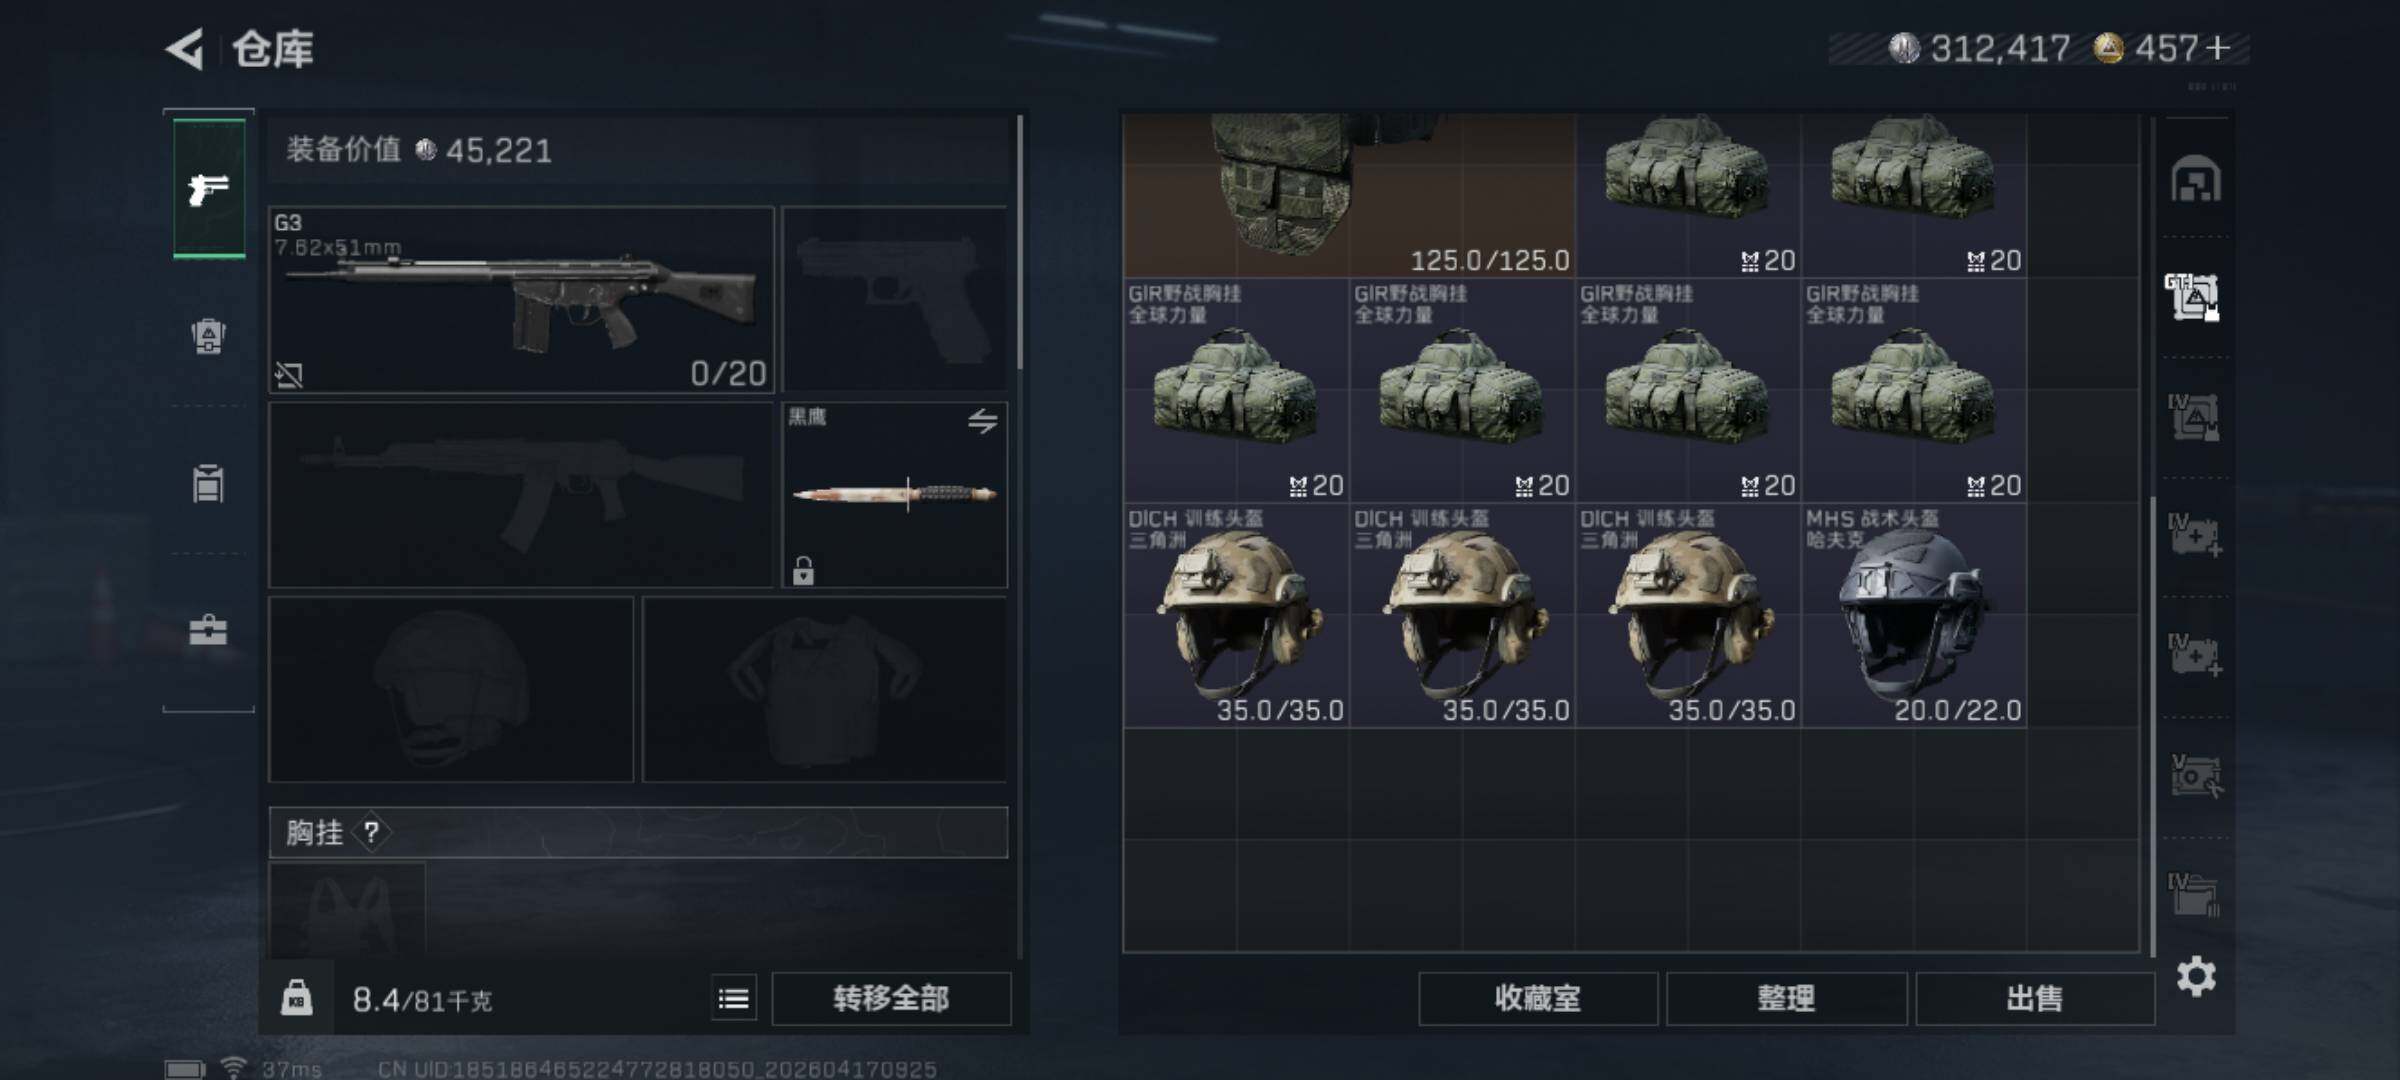
Task: Select the weapons pistol tab in the sidebar
Action: [209, 188]
